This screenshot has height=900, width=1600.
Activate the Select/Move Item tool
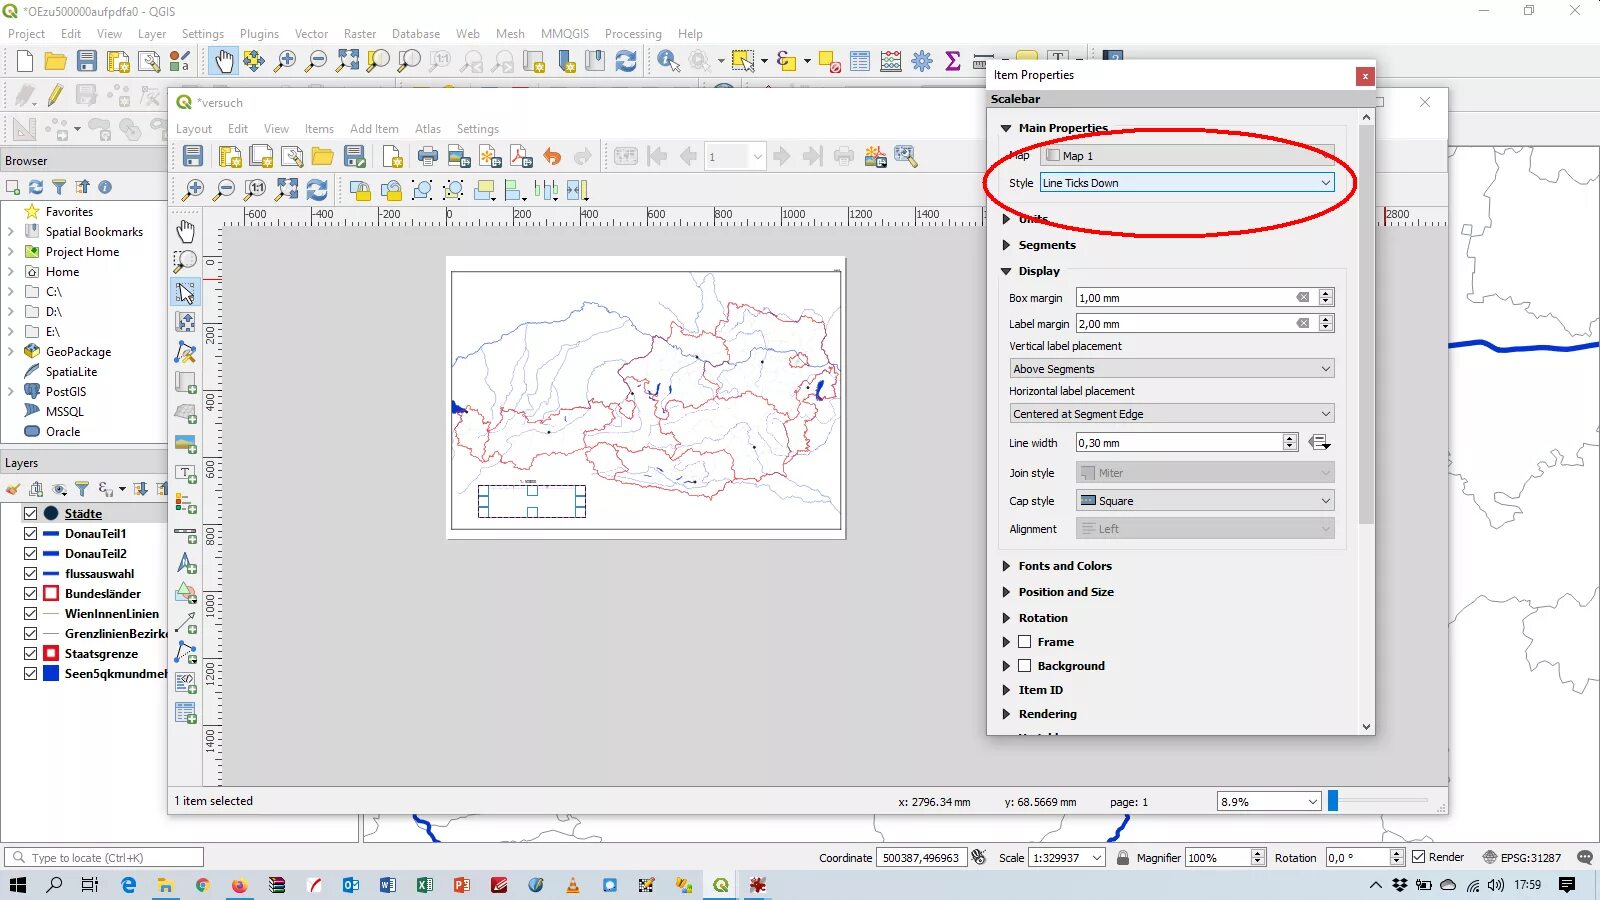pyautogui.click(x=186, y=292)
